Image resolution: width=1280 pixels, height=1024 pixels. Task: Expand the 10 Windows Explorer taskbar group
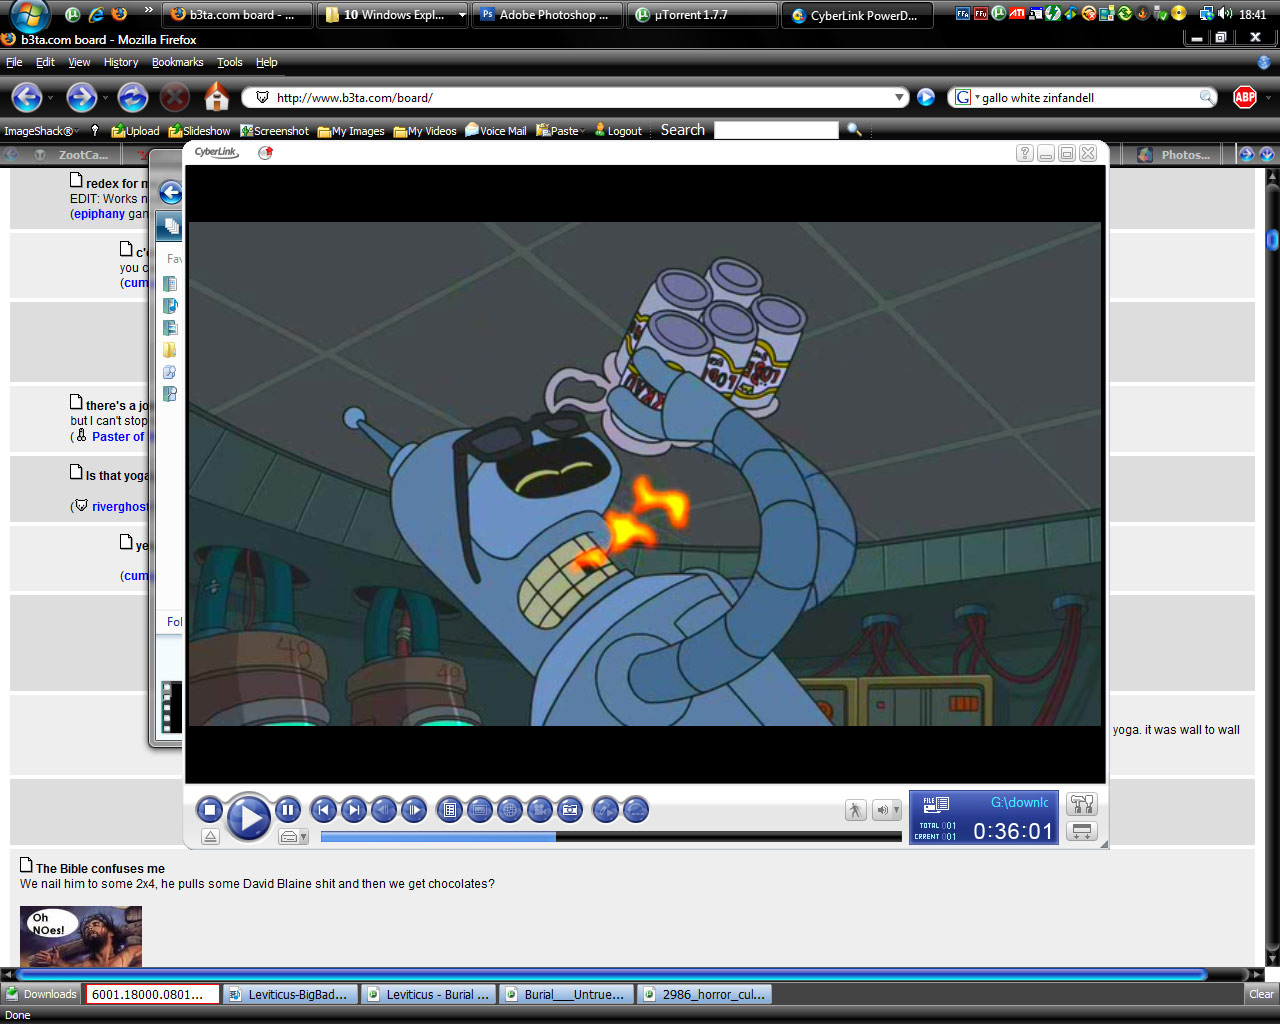(x=393, y=15)
